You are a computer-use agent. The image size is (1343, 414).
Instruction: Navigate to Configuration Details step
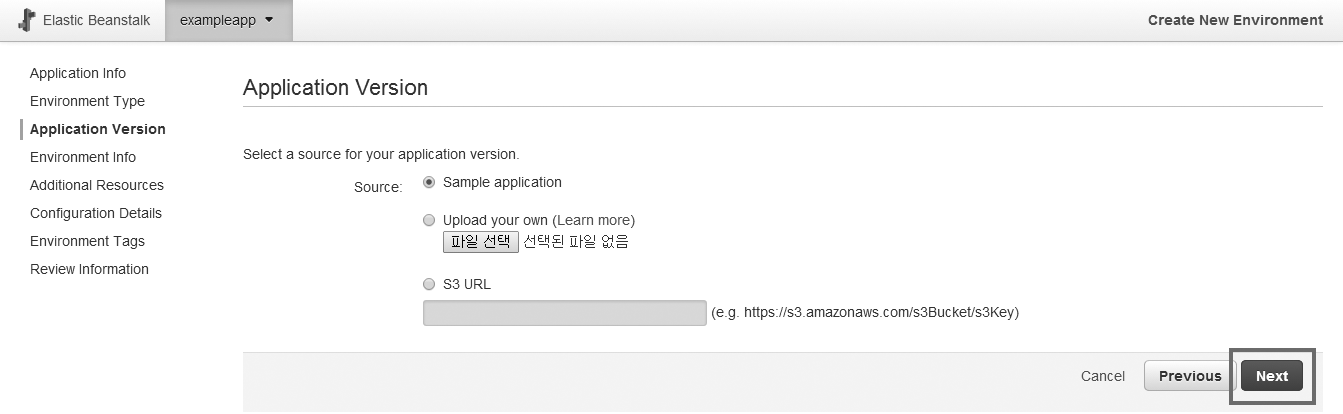tap(96, 213)
